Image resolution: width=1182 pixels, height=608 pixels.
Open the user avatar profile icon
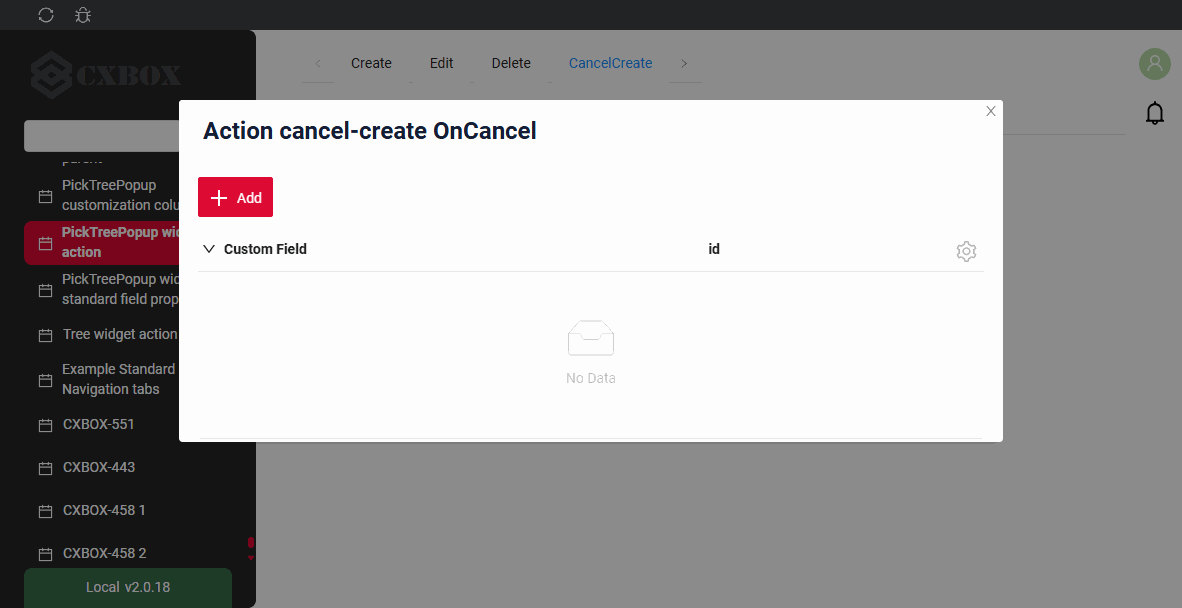point(1154,64)
